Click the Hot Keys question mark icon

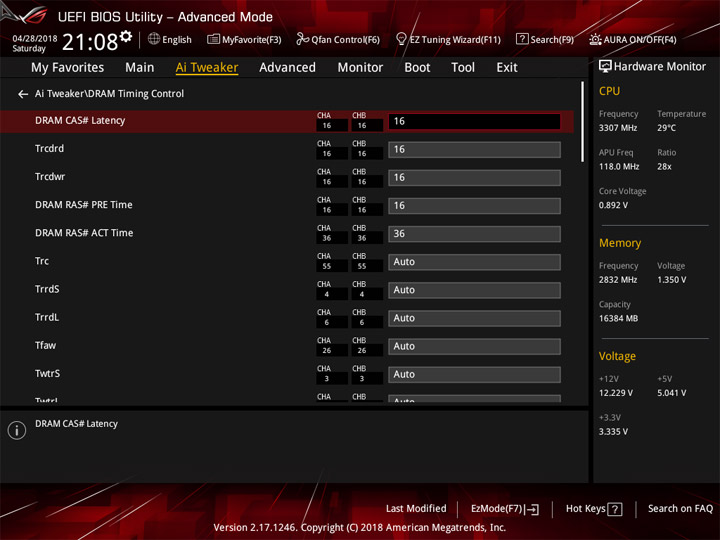click(x=614, y=509)
